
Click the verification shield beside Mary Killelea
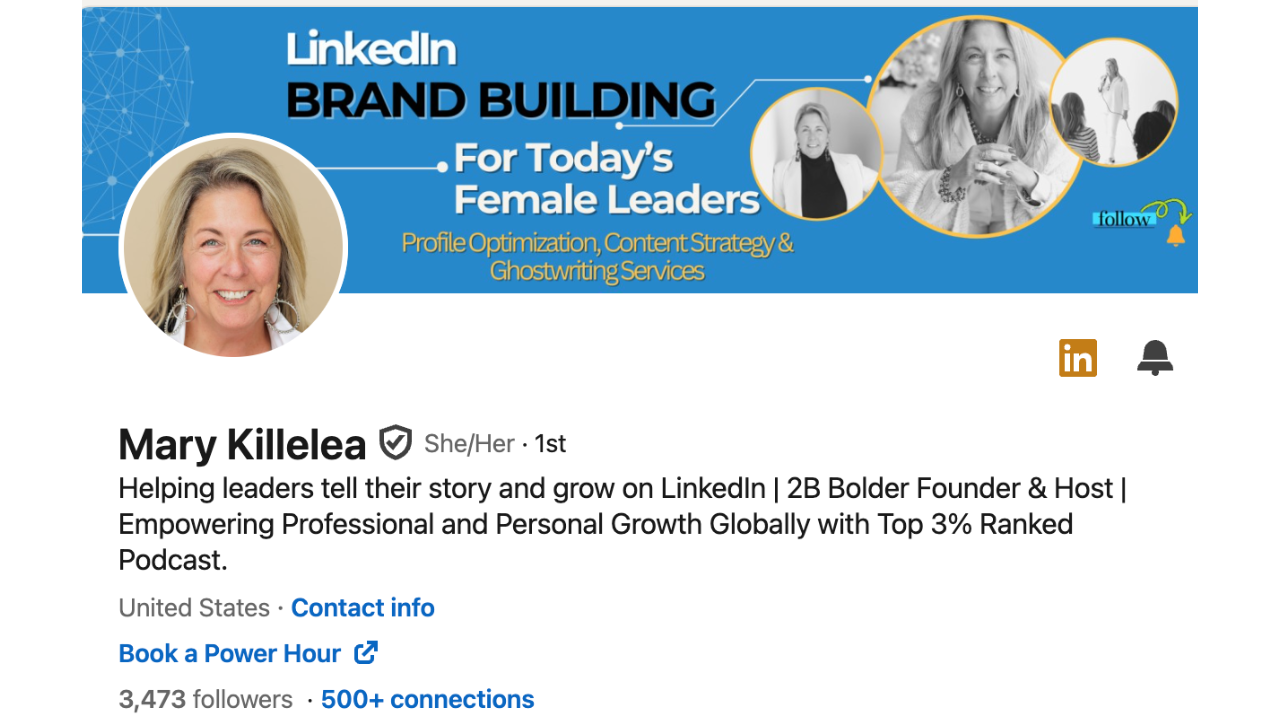pos(395,443)
